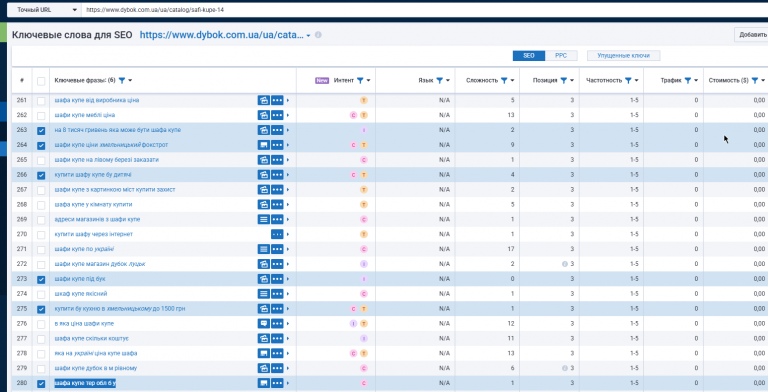This screenshot has width=768, height=392.
Task: Click the page URL title link dybok.com.ua
Action: [x=221, y=35]
